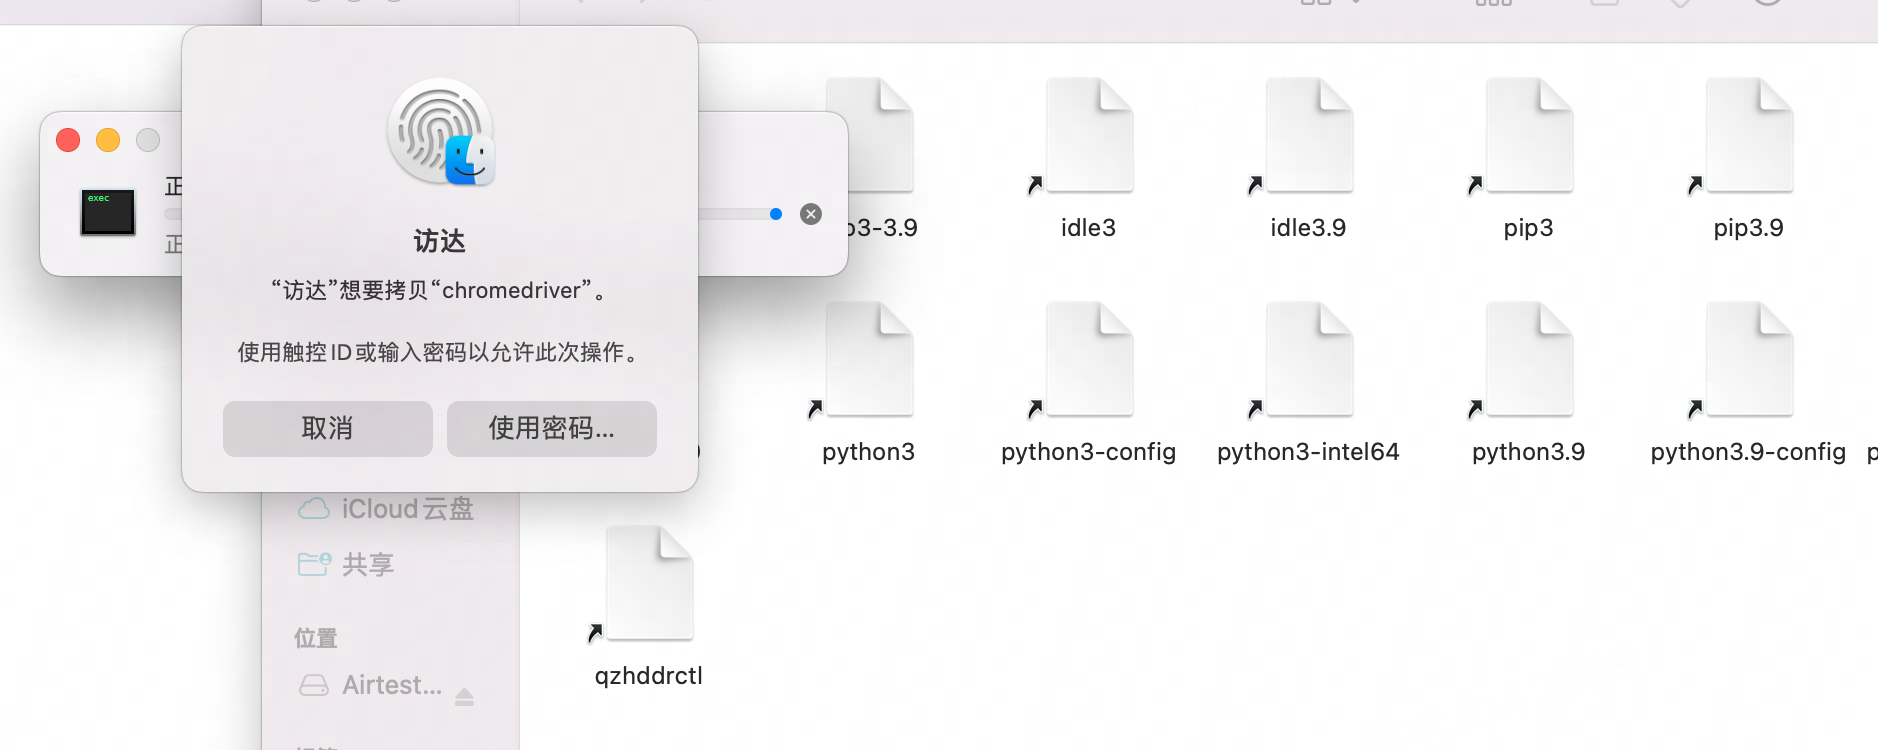Click the exec file icon in copy window

(108, 212)
